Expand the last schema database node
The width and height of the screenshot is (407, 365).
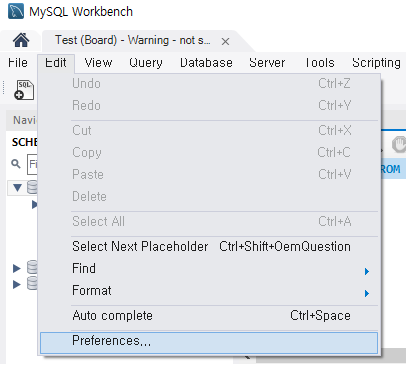pyautogui.click(x=17, y=284)
